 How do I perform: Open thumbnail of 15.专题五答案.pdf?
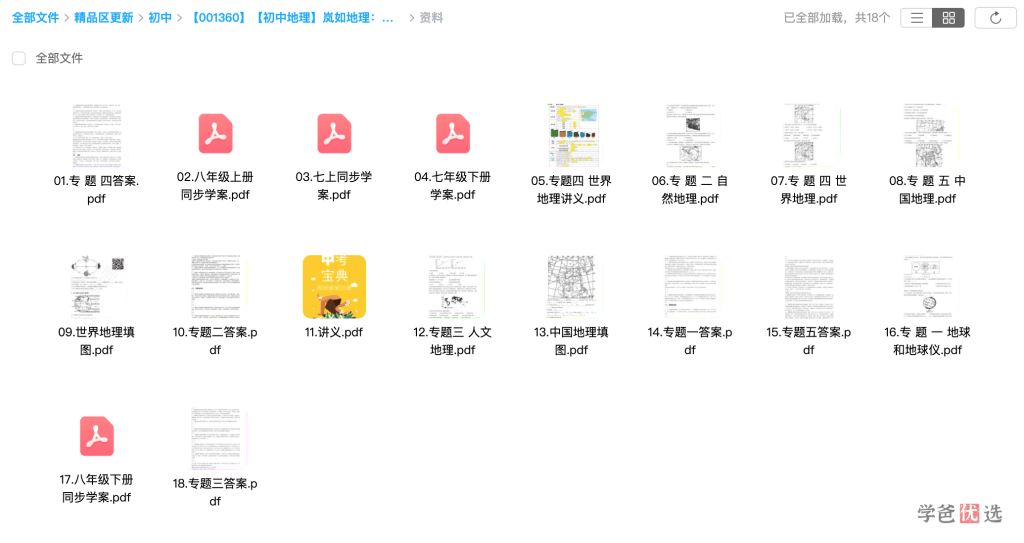coord(809,287)
